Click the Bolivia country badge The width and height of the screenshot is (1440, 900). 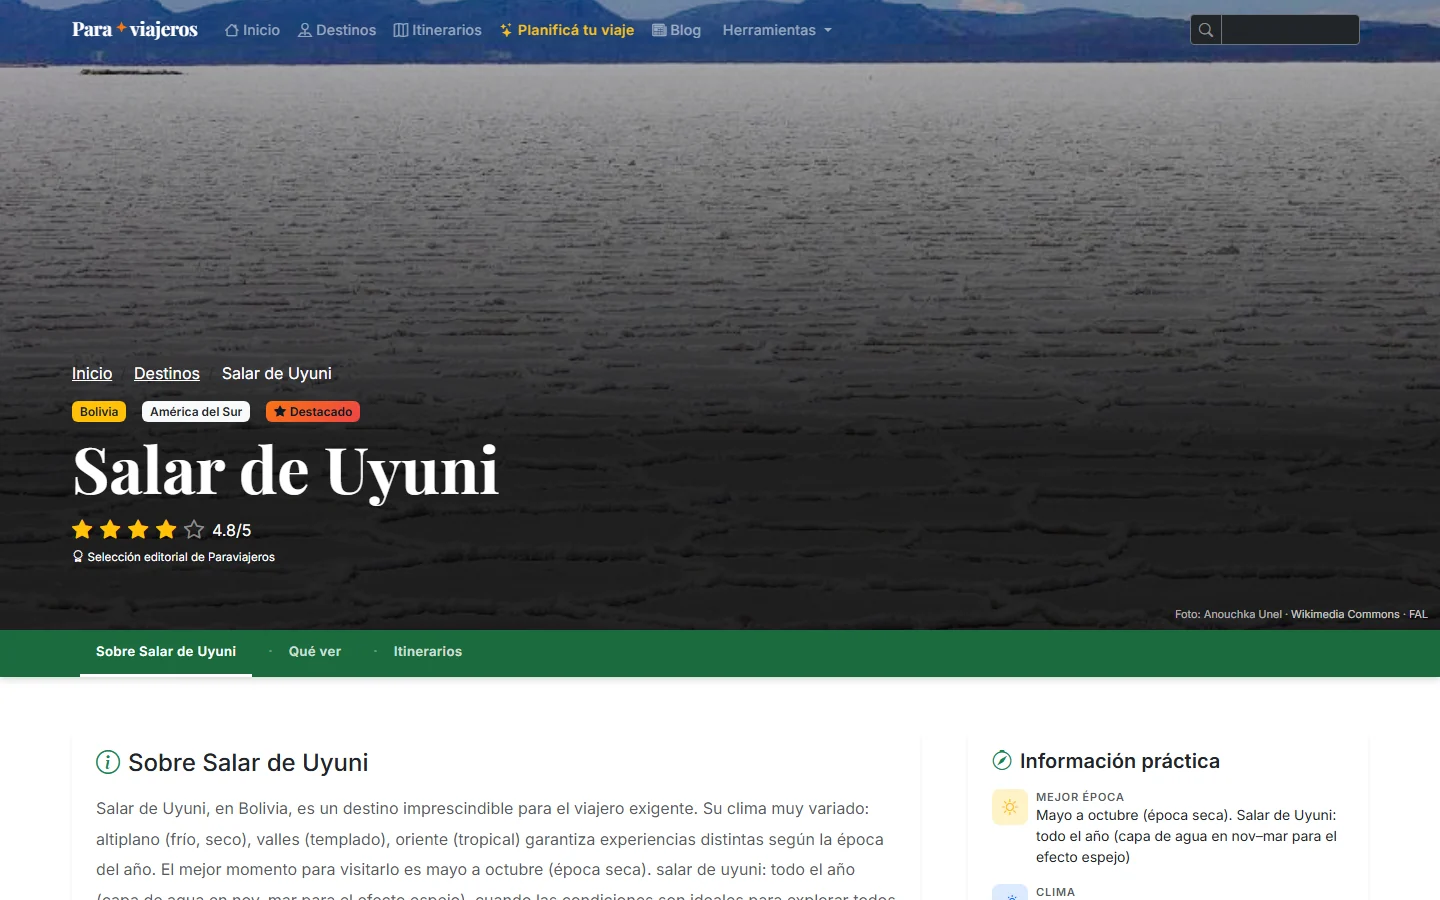[99, 412]
